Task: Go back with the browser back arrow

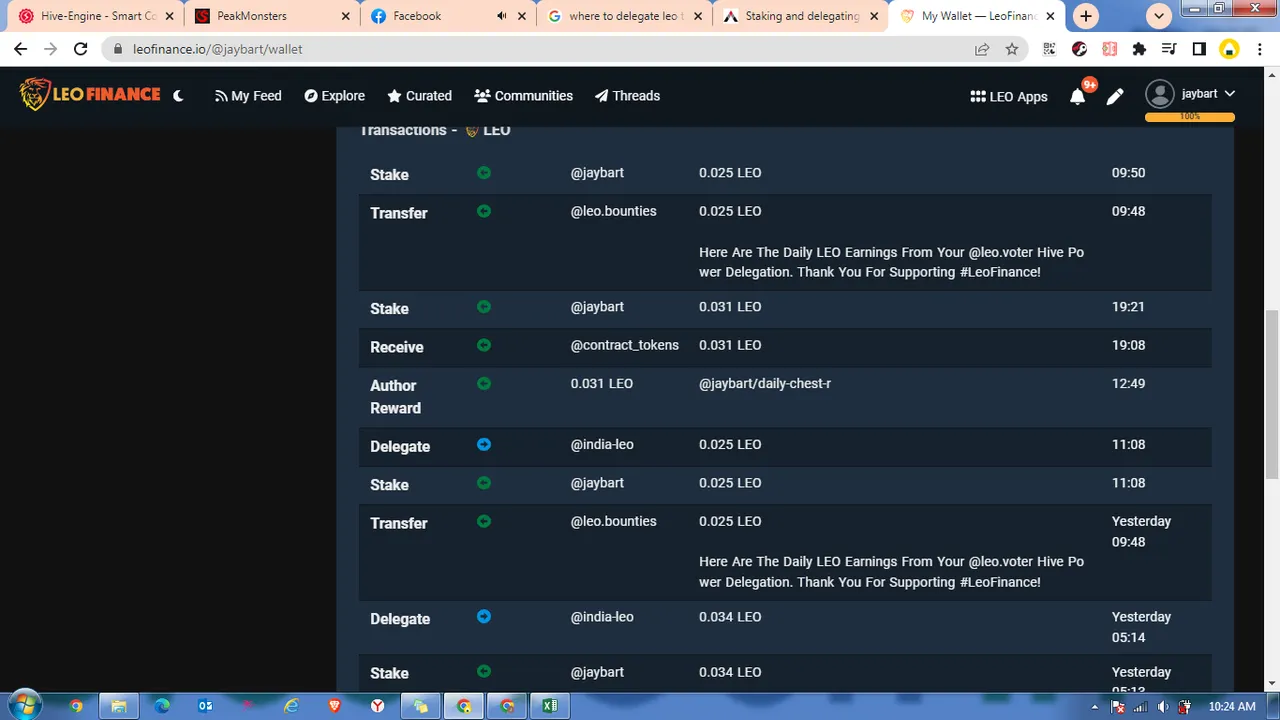Action: (20, 49)
